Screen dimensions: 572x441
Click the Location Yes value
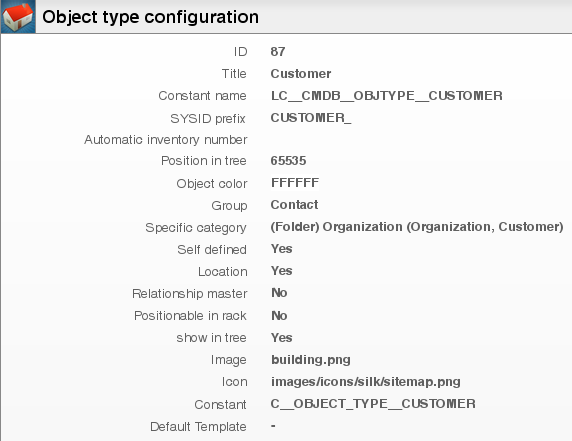tap(282, 271)
